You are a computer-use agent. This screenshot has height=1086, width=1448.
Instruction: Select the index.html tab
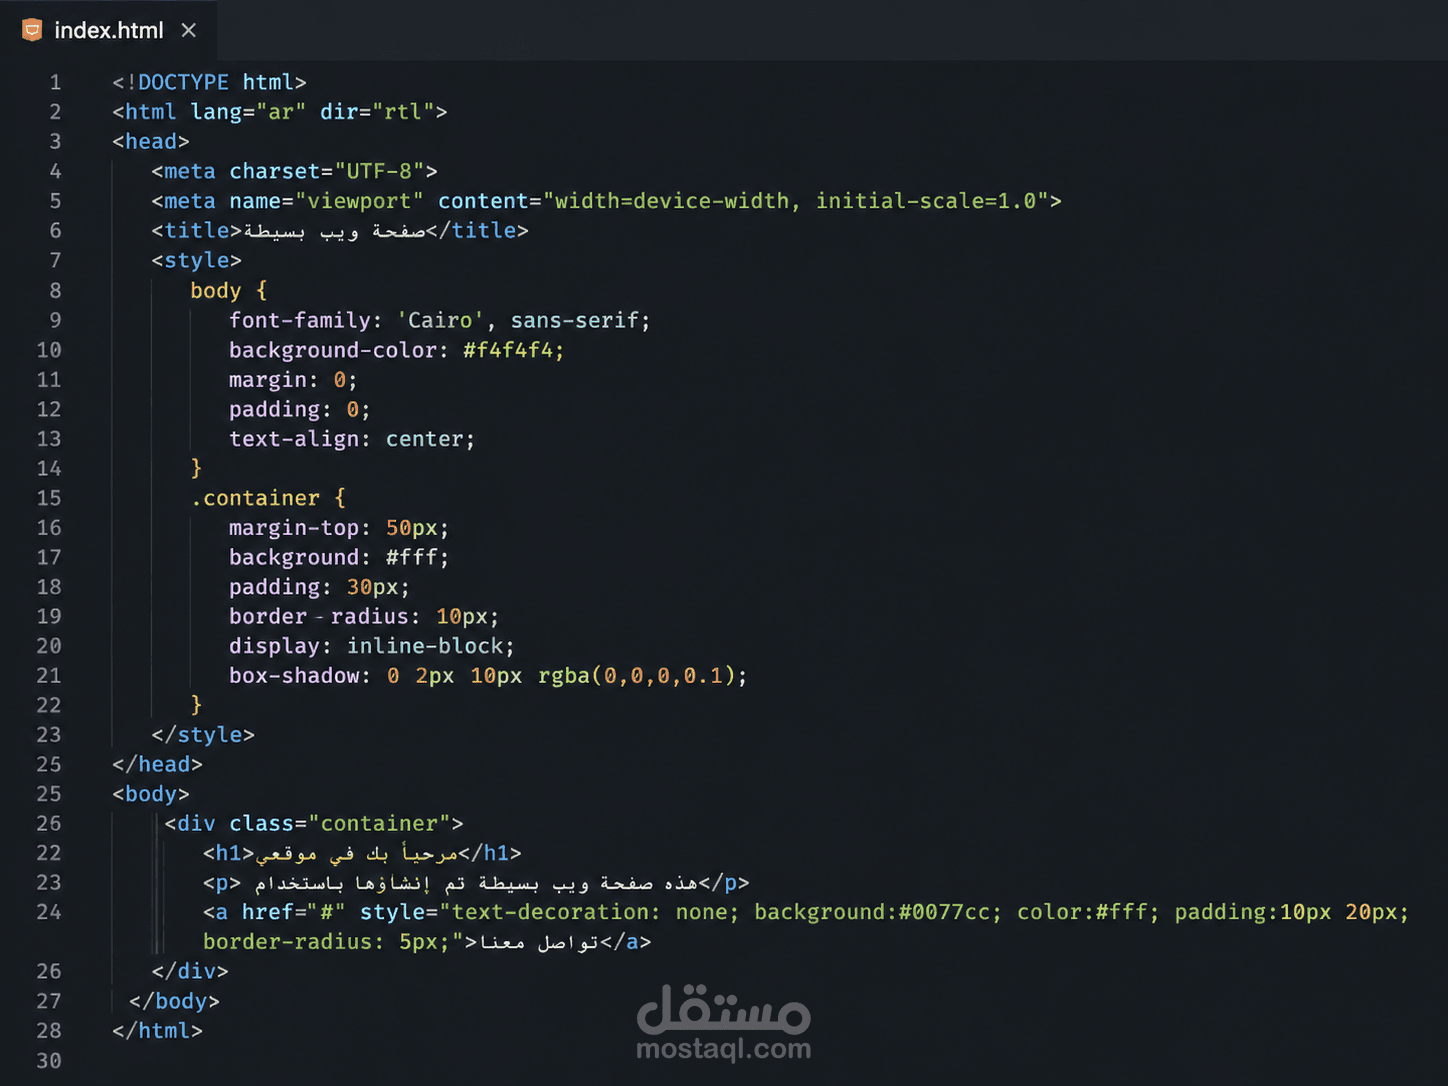pyautogui.click(x=108, y=30)
